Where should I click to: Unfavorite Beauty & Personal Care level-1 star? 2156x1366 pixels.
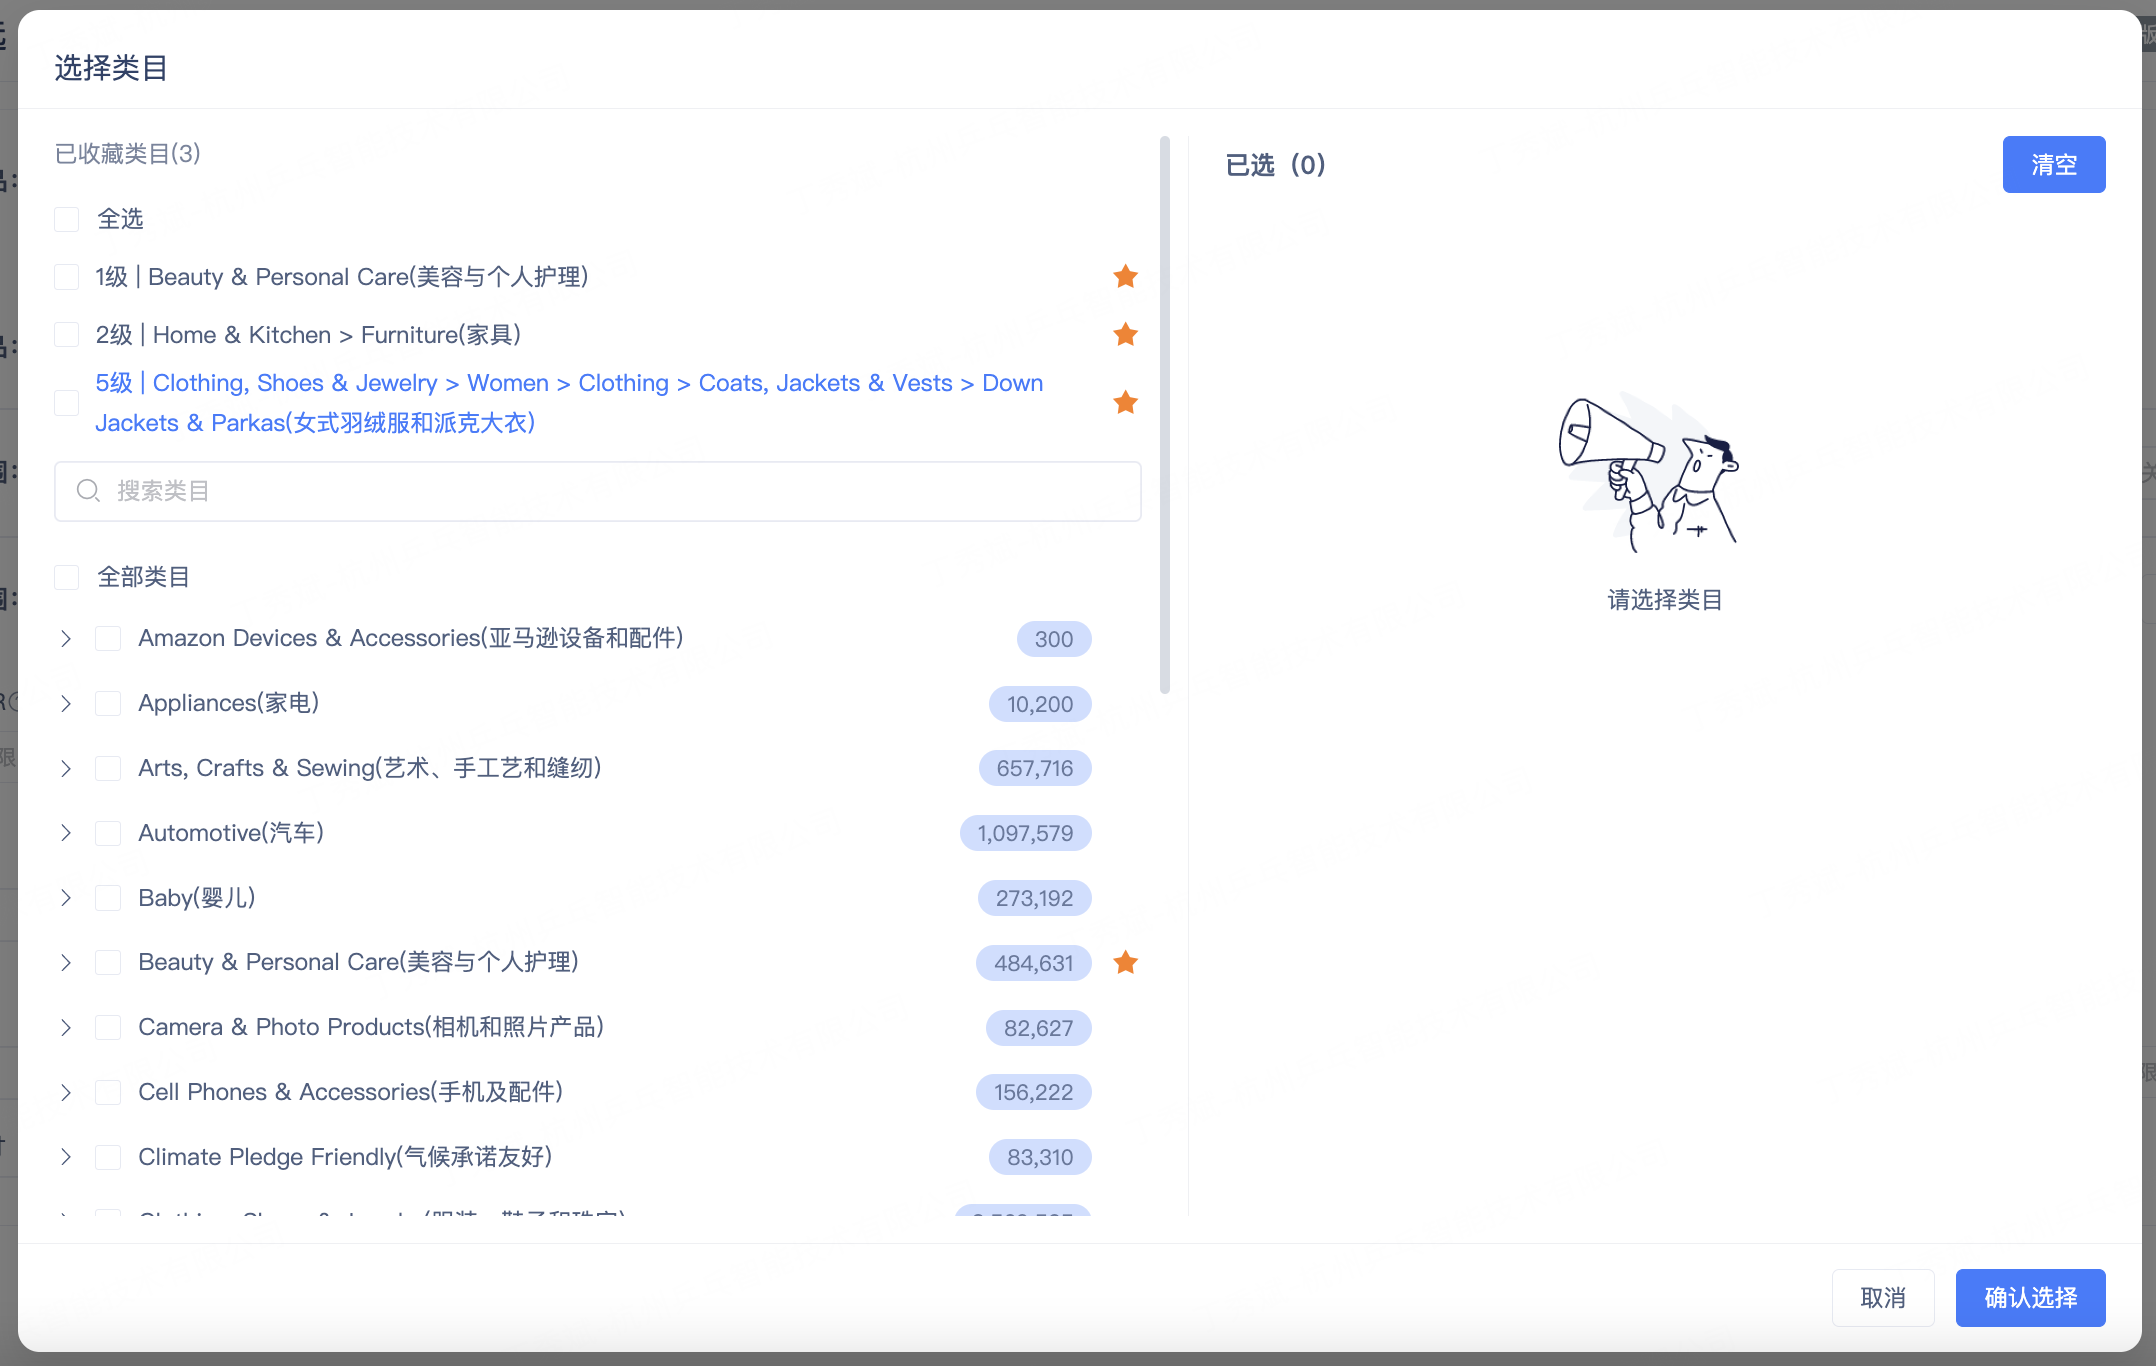pos(1125,277)
